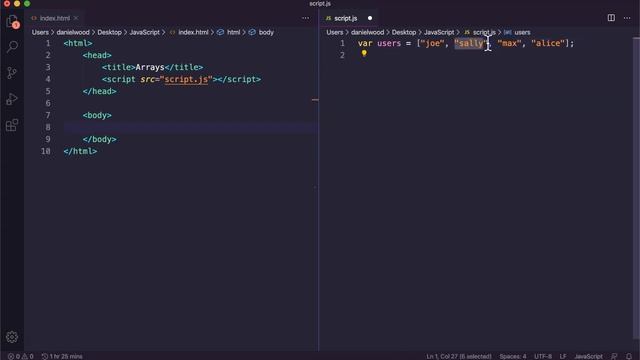
Task: Click the </body> closing tag on line 9
Action: 100,139
